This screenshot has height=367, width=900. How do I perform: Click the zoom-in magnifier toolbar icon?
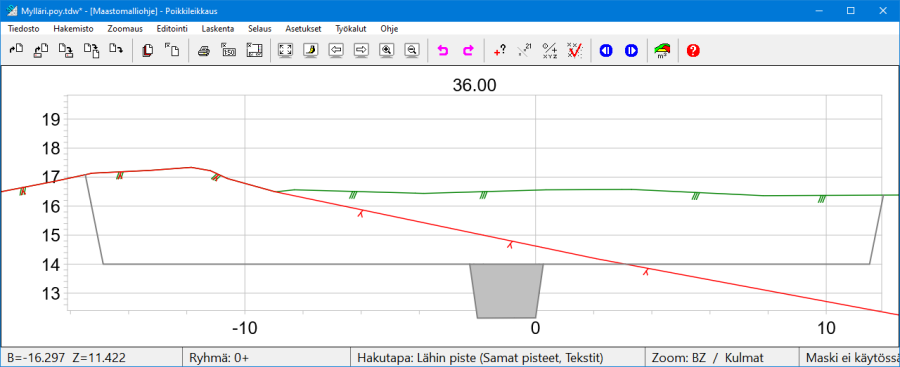[x=387, y=51]
